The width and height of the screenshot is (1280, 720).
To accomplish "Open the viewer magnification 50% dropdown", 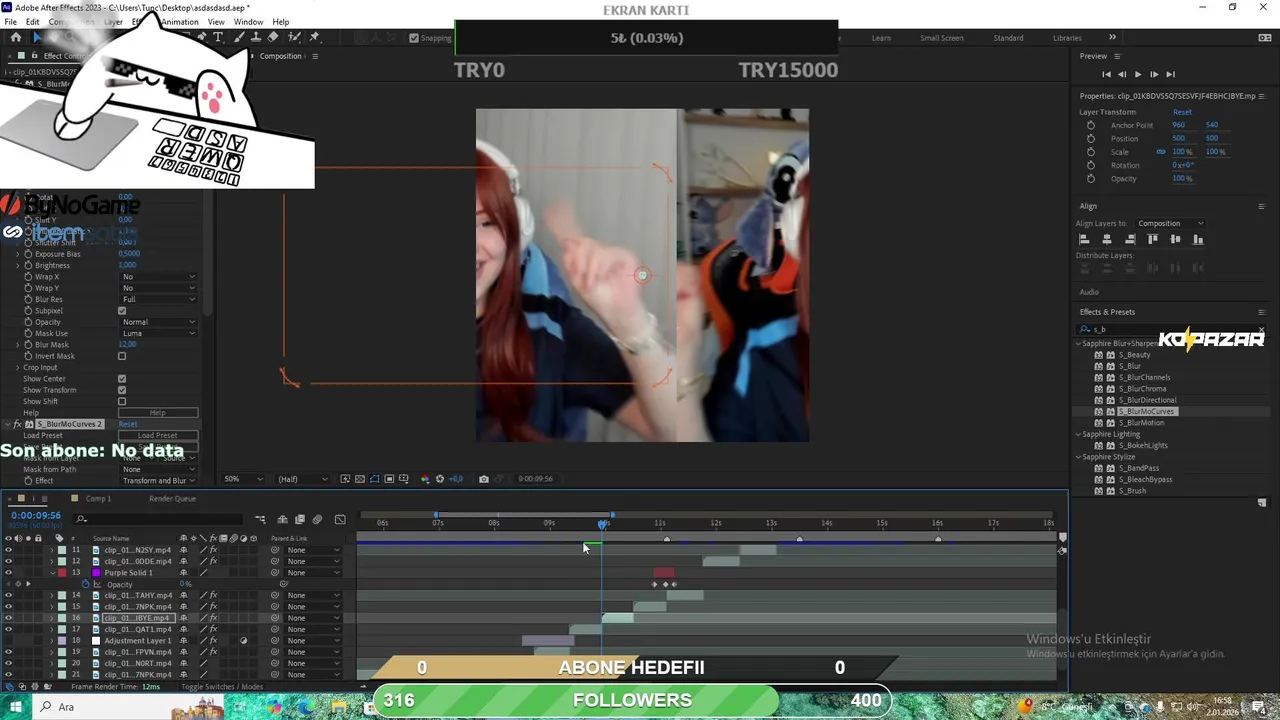I will (x=244, y=479).
